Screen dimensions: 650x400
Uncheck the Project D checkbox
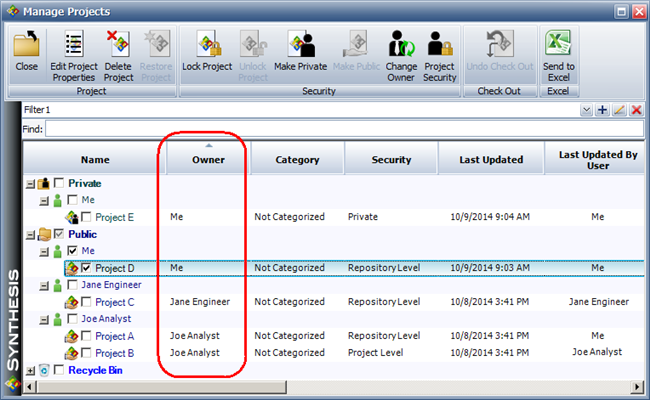coord(87,268)
